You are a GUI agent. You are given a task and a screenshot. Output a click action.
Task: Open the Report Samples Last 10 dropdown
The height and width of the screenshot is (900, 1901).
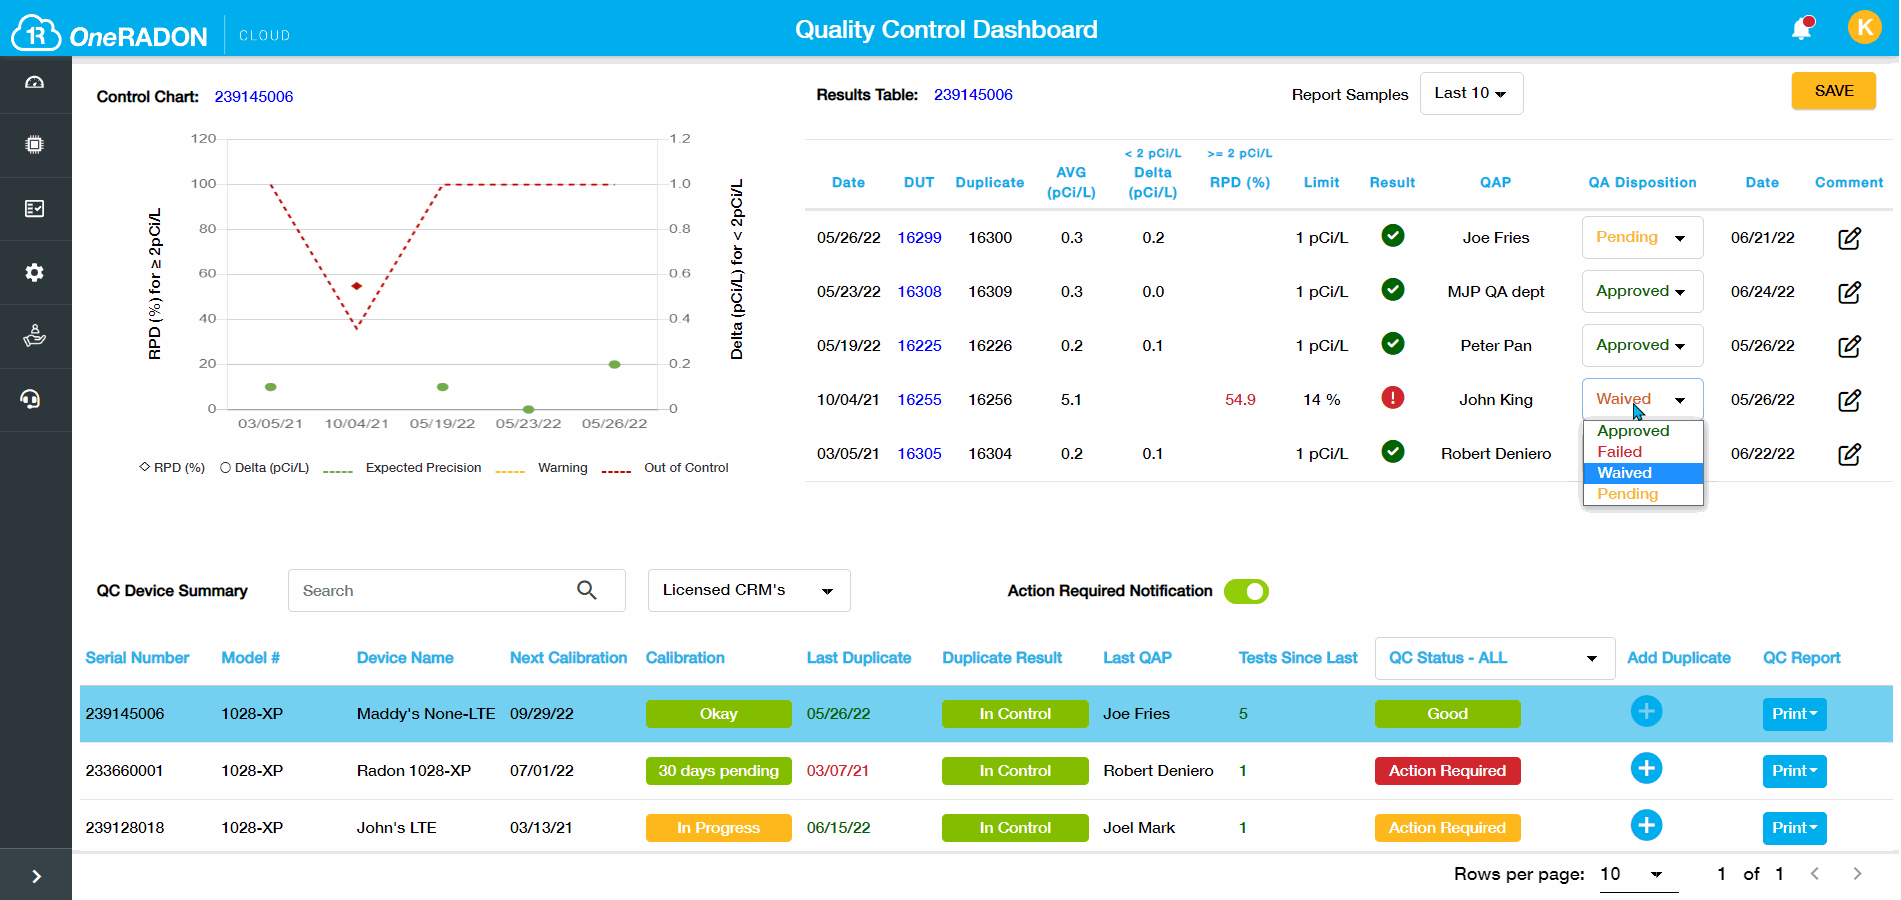point(1471,92)
